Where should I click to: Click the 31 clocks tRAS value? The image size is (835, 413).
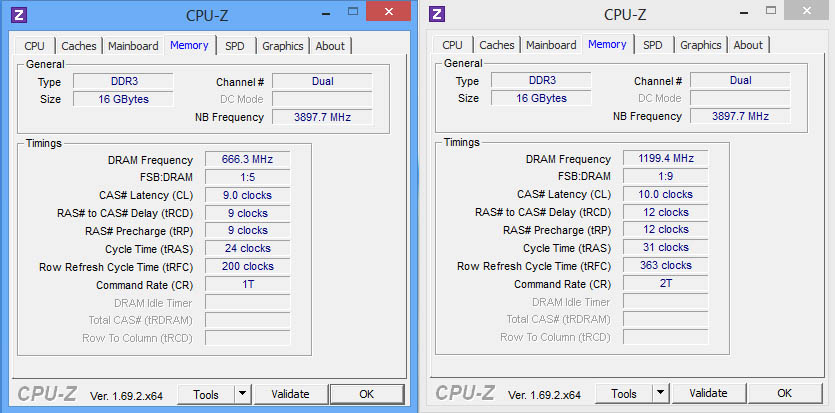coord(666,247)
